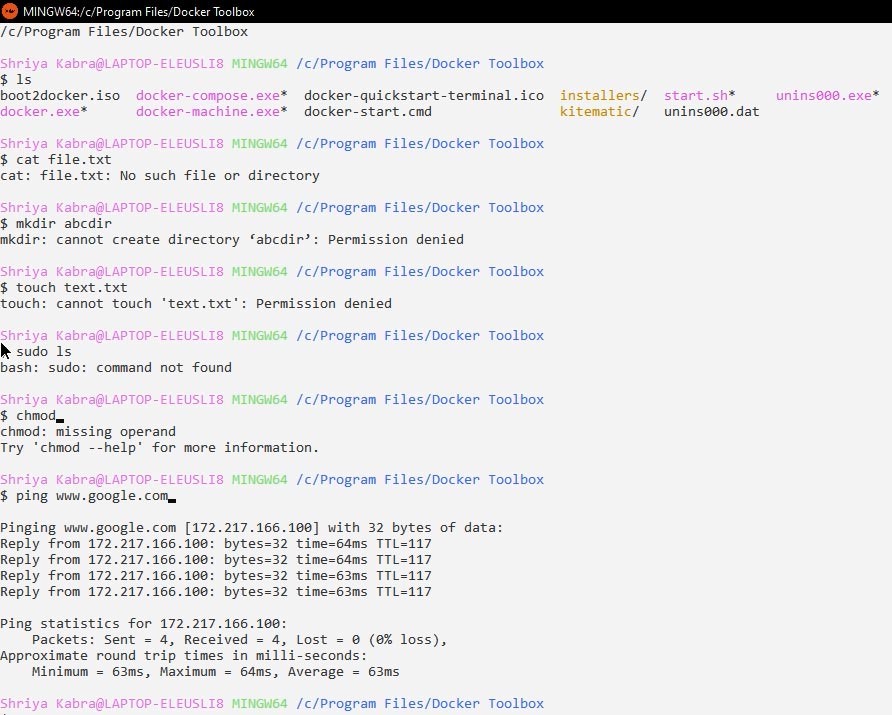Click docker-quickstart-terminal.ico in the listing
Viewport: 892px width, 715px height.
(x=424, y=96)
